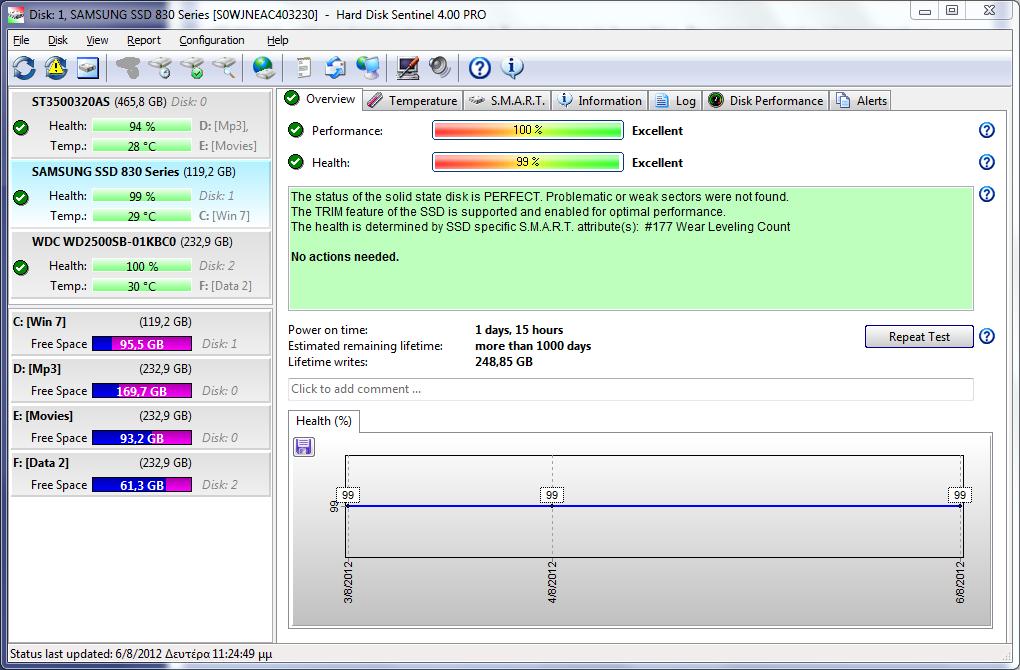This screenshot has height=670, width=1020.
Task: Click the 95,5 GB free space bar
Action: coord(142,344)
